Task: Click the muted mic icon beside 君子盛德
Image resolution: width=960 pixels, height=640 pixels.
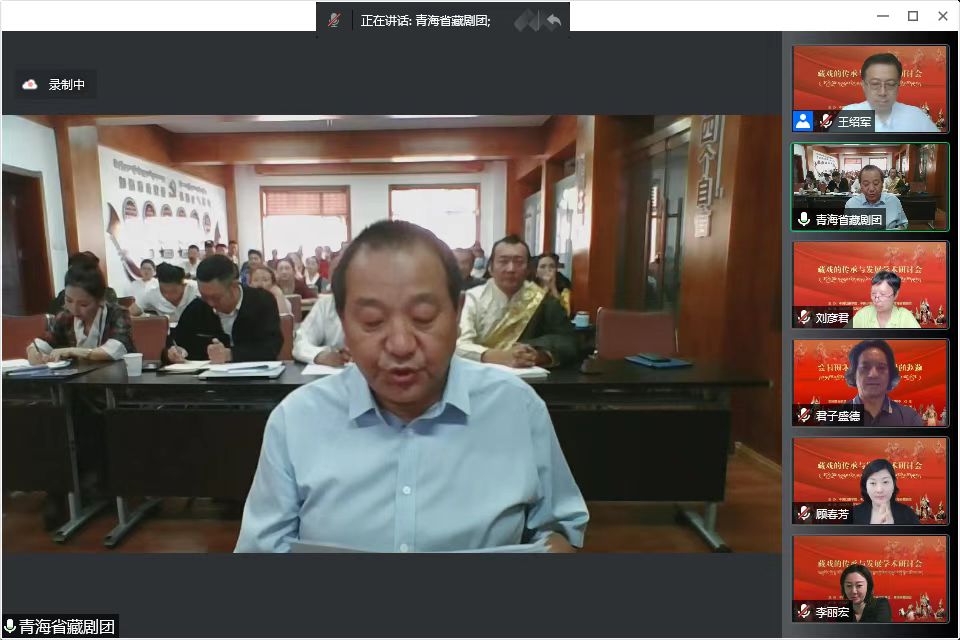Action: (803, 415)
